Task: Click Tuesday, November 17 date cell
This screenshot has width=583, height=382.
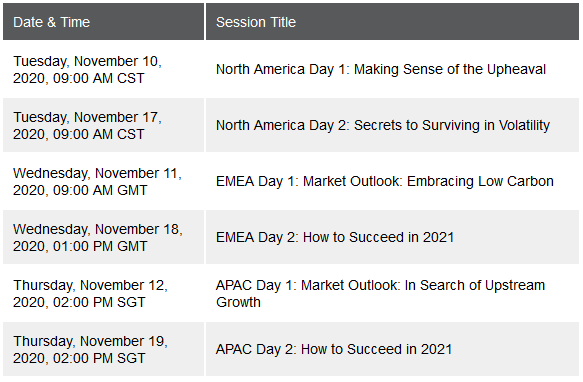Action: [103, 125]
